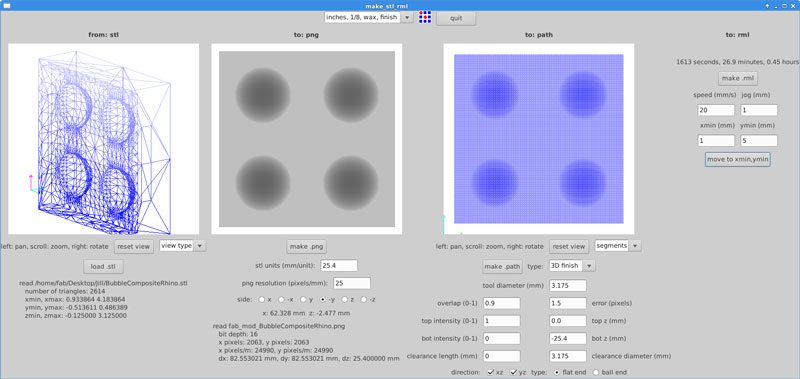Viewport: 800px width, 379px height.
Task: Click the grayscale PNG height map preview
Action: [x=307, y=139]
